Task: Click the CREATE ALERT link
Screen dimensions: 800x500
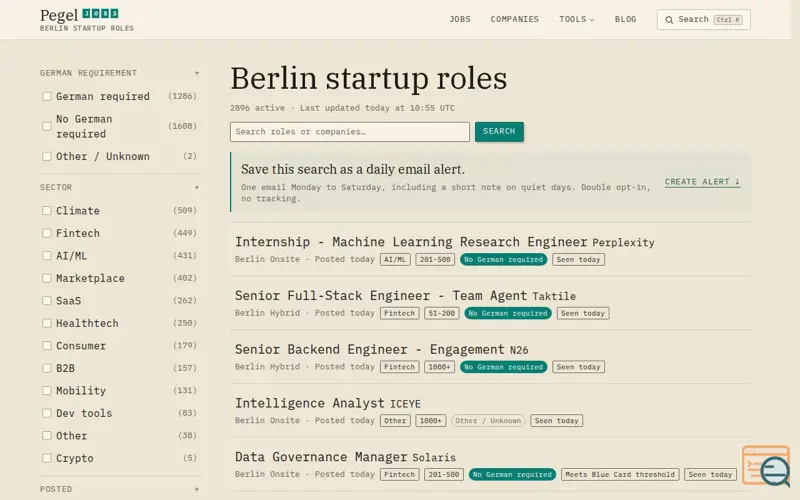Action: 702,182
